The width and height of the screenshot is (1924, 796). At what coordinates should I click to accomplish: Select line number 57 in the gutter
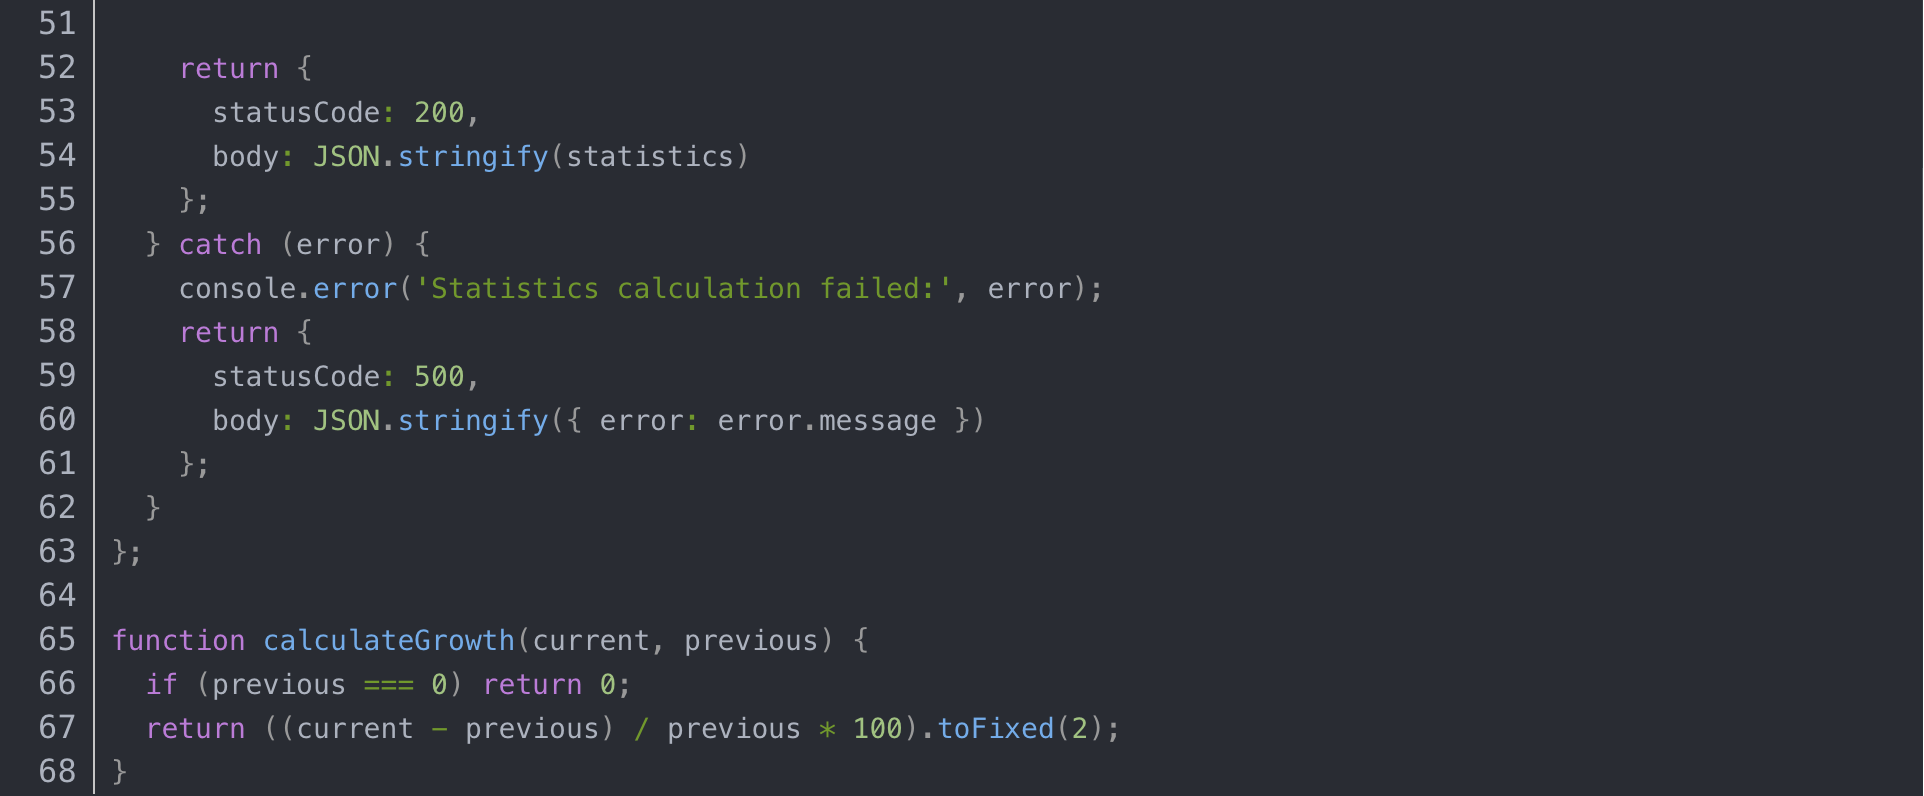point(57,288)
